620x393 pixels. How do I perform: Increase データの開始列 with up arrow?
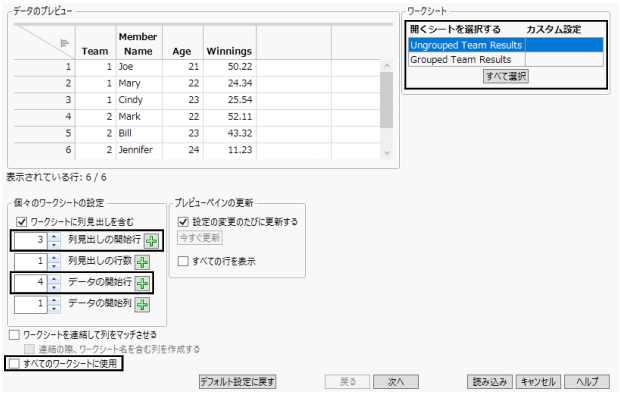pyautogui.click(x=54, y=300)
